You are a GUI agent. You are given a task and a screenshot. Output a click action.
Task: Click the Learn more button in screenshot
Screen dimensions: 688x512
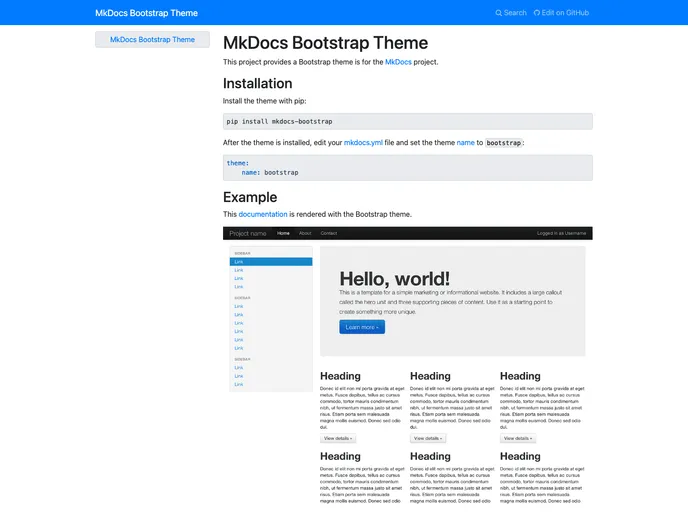[362, 327]
